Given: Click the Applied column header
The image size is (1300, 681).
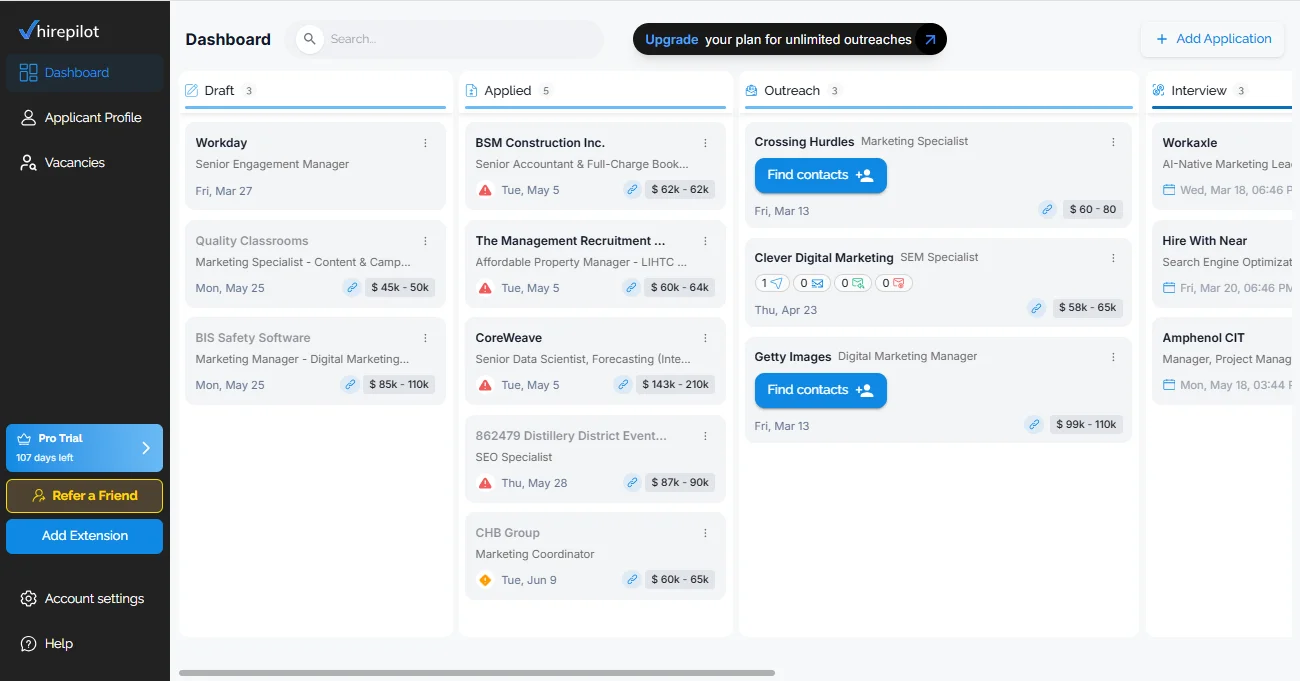Looking at the screenshot, I should click(595, 91).
